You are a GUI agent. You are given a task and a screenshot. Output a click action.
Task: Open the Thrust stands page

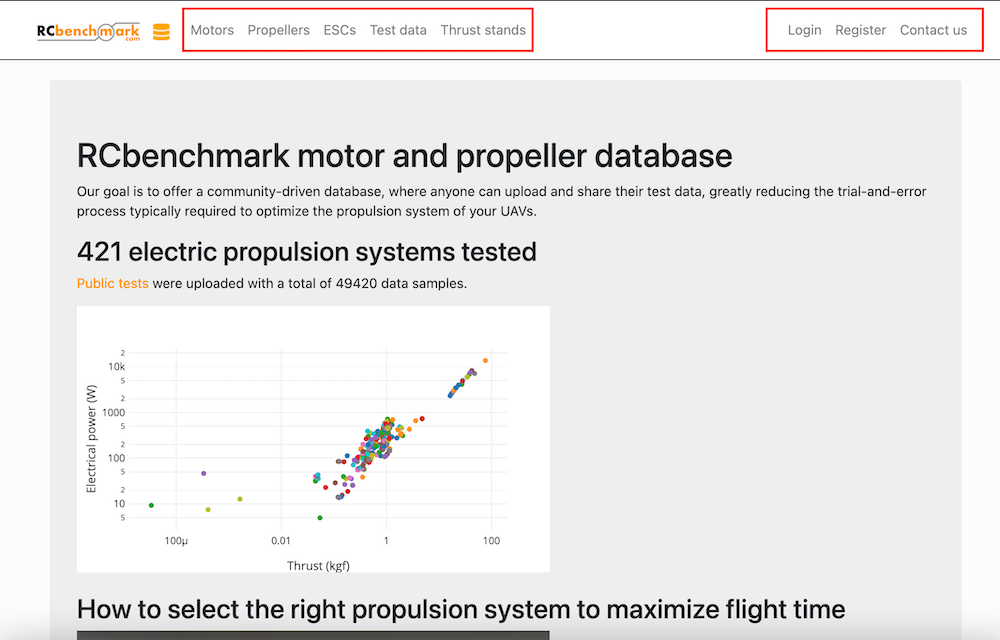coord(483,30)
